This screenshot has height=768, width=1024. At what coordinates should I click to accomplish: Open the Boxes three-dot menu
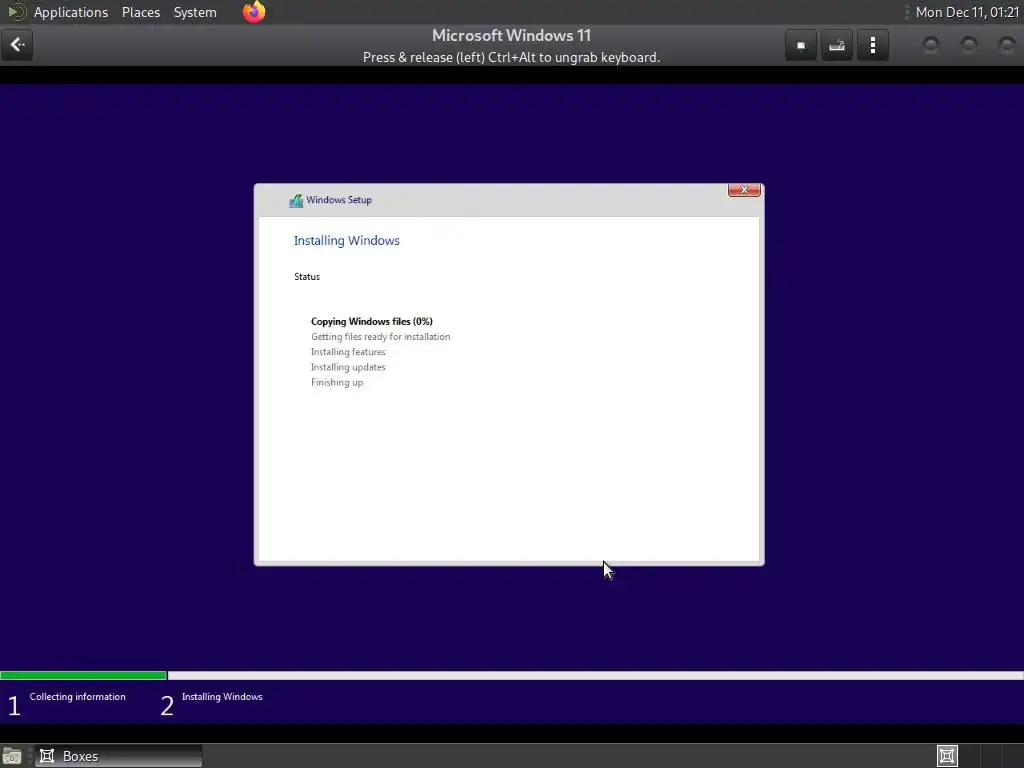coord(872,45)
